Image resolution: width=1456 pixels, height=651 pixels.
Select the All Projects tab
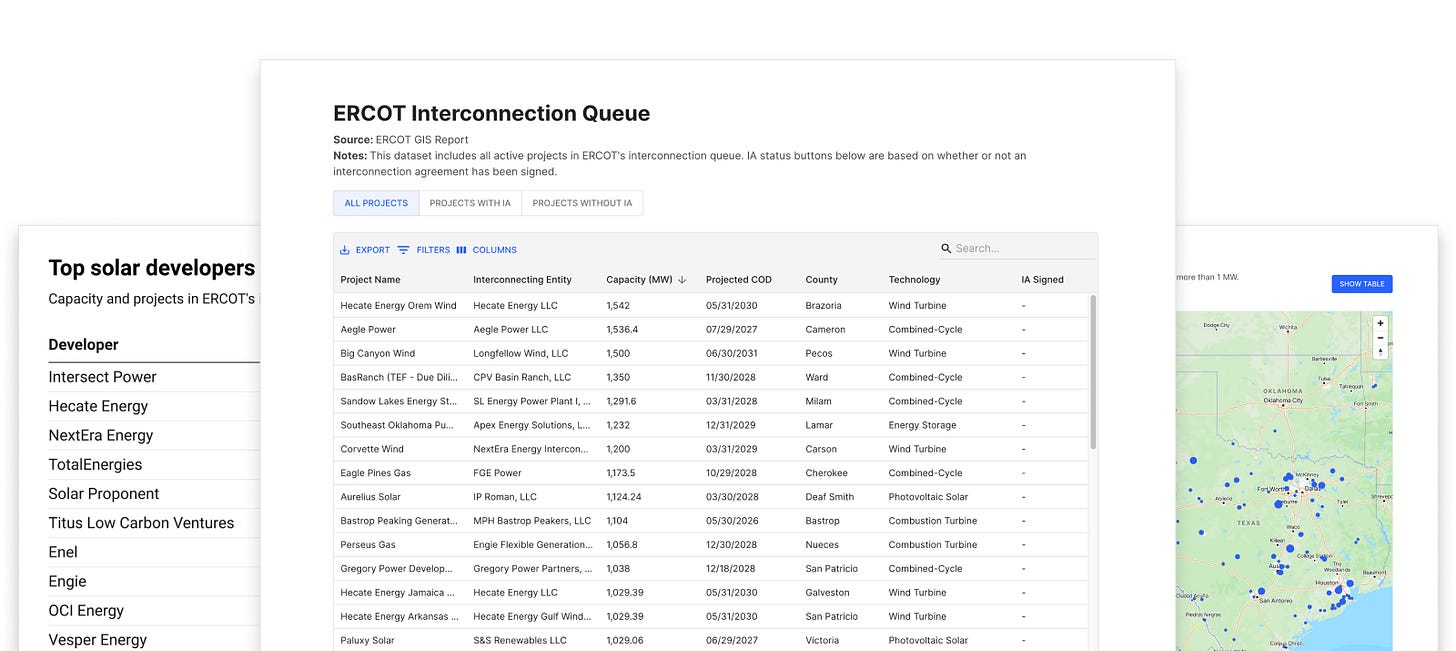pos(376,203)
